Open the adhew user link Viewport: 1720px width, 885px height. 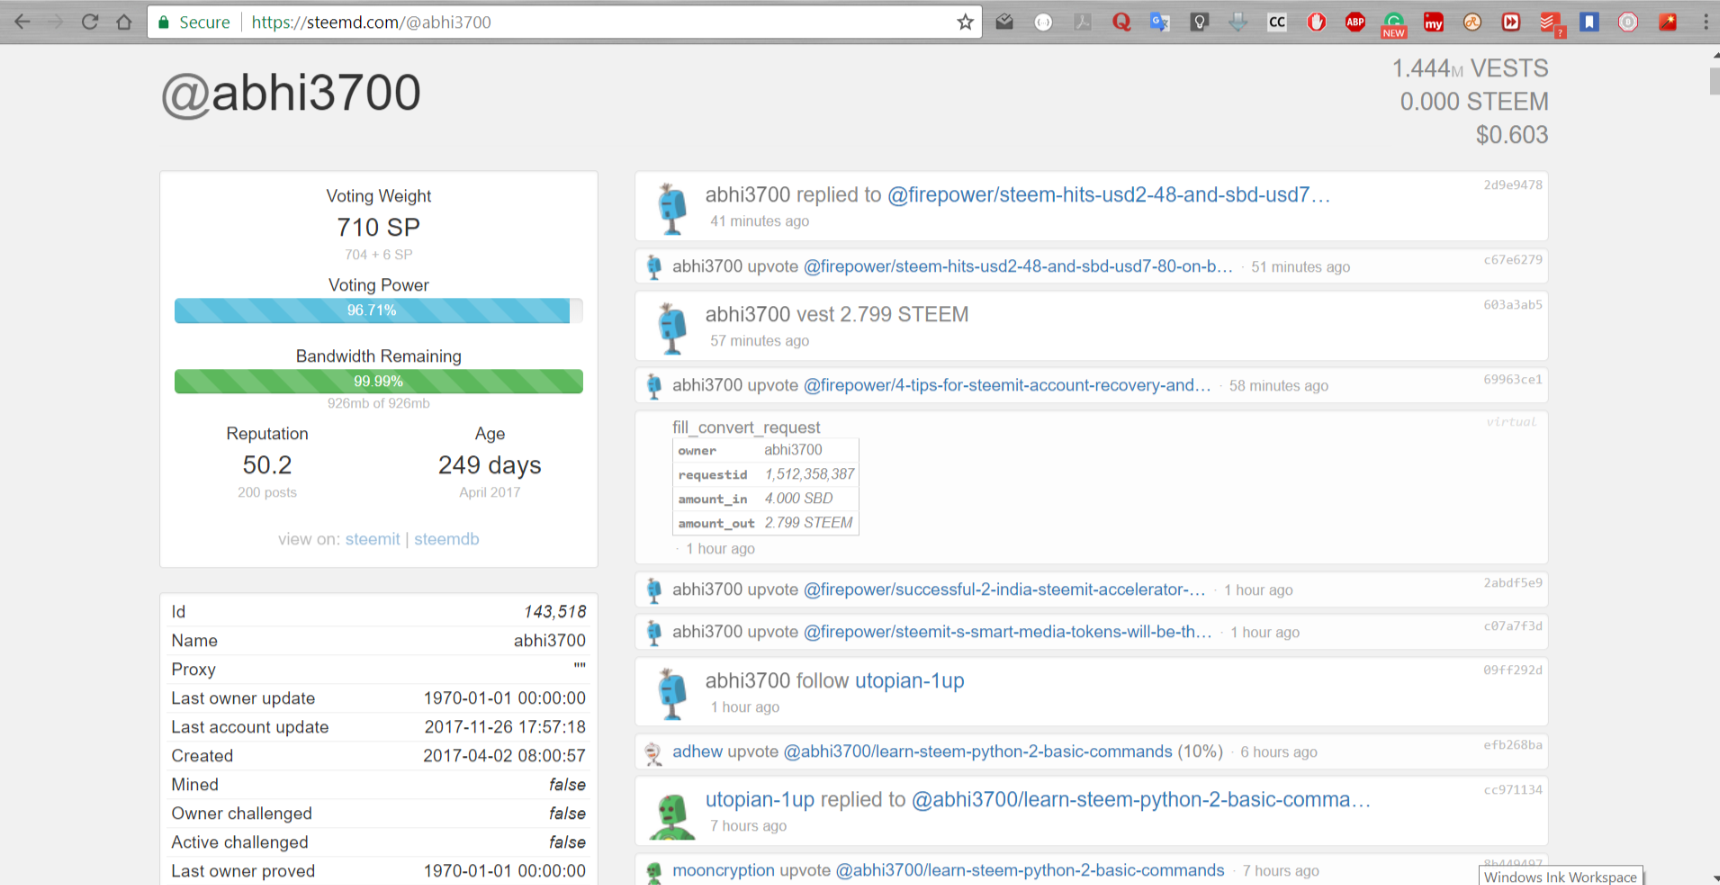[697, 751]
